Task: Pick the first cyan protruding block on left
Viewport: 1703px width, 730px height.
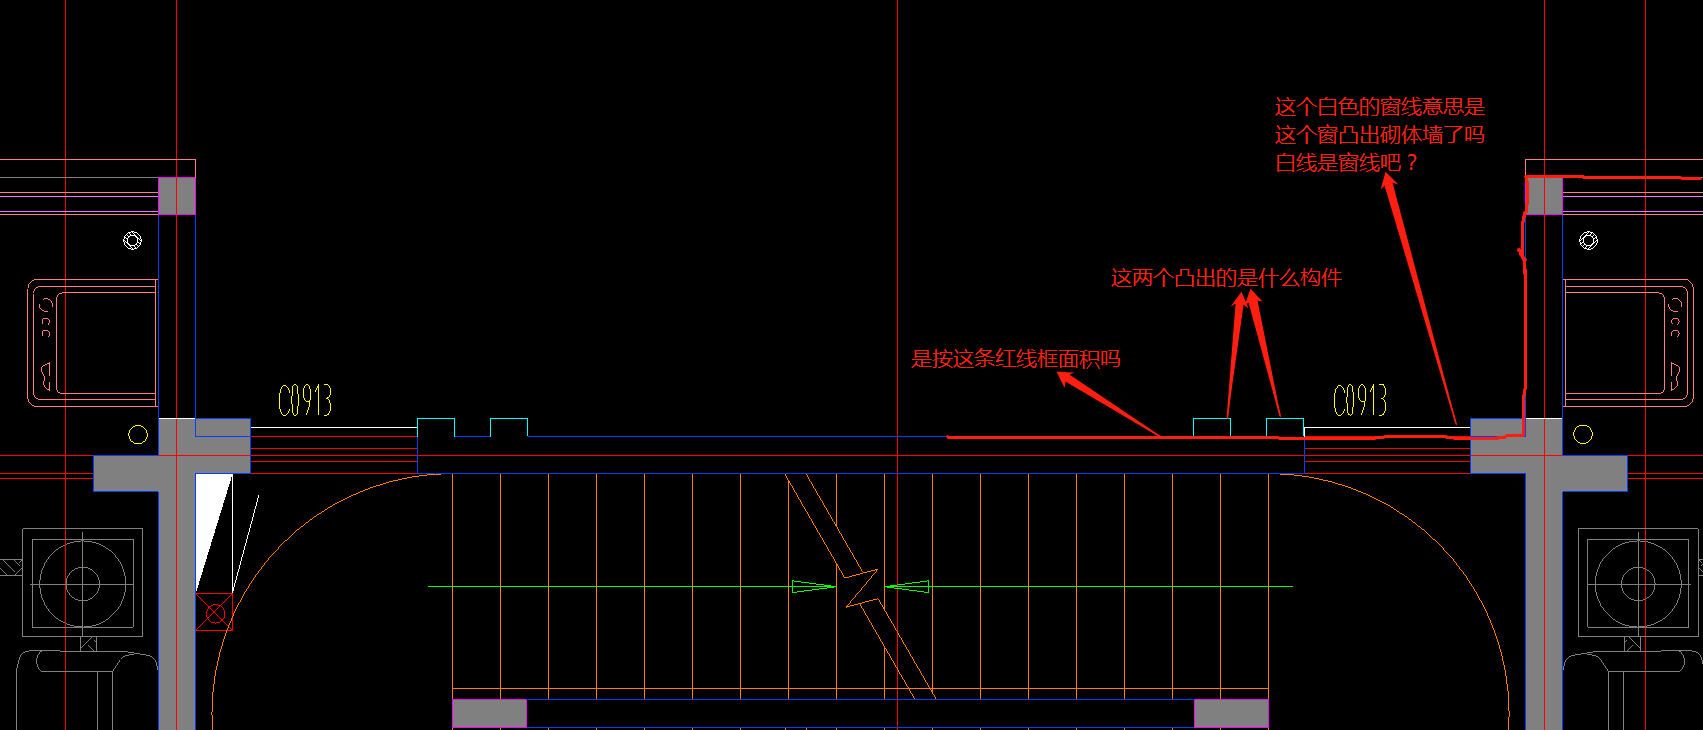Action: [x=436, y=428]
